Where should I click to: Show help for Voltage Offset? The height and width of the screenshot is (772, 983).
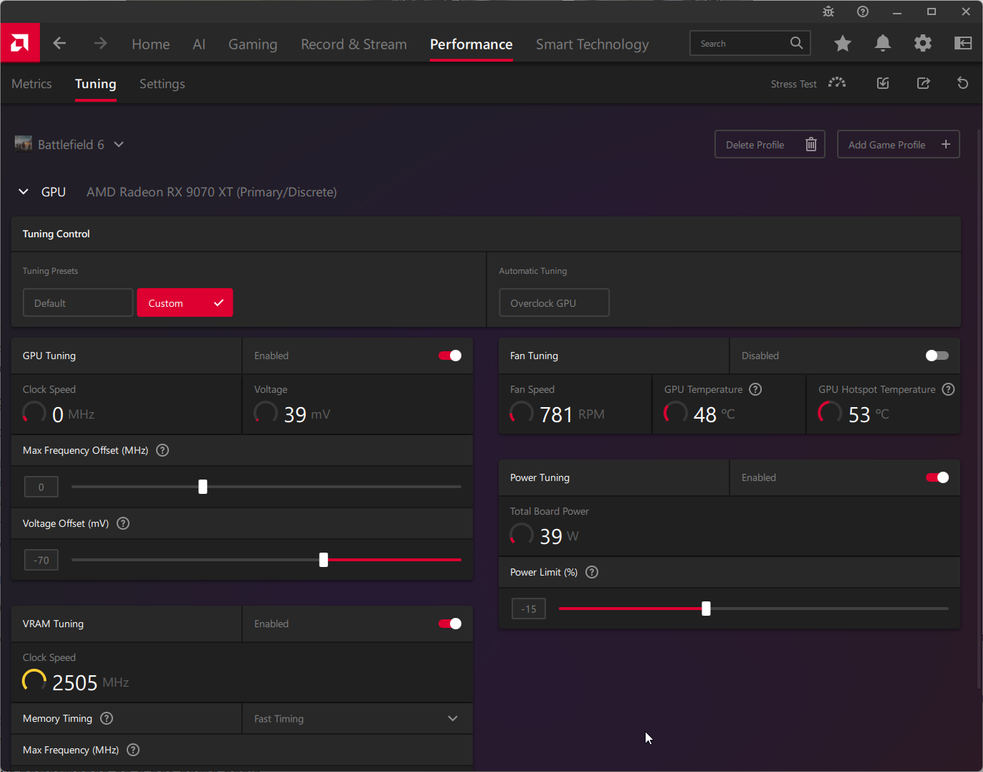(123, 523)
